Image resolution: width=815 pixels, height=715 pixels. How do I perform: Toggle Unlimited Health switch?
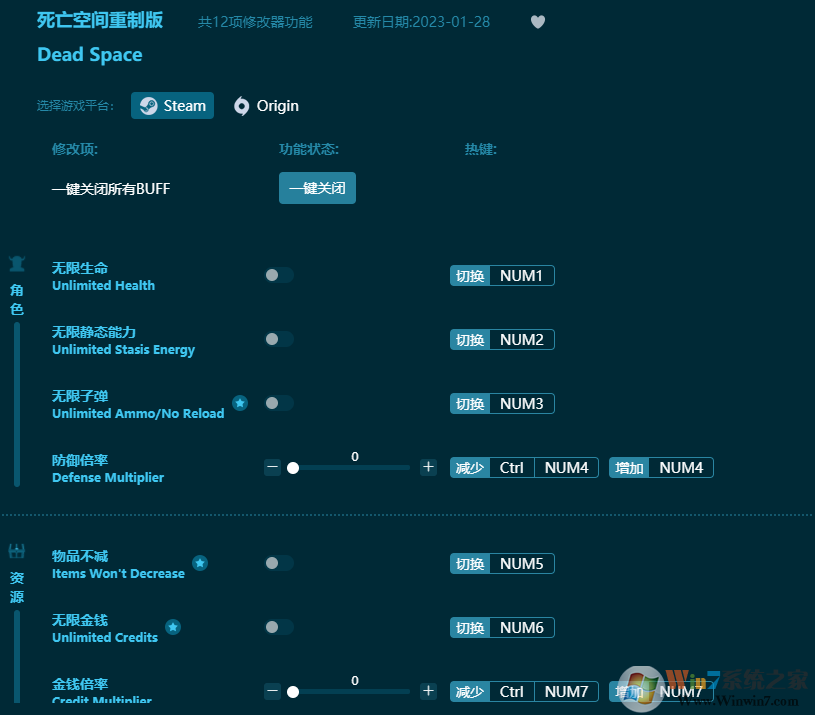[279, 275]
